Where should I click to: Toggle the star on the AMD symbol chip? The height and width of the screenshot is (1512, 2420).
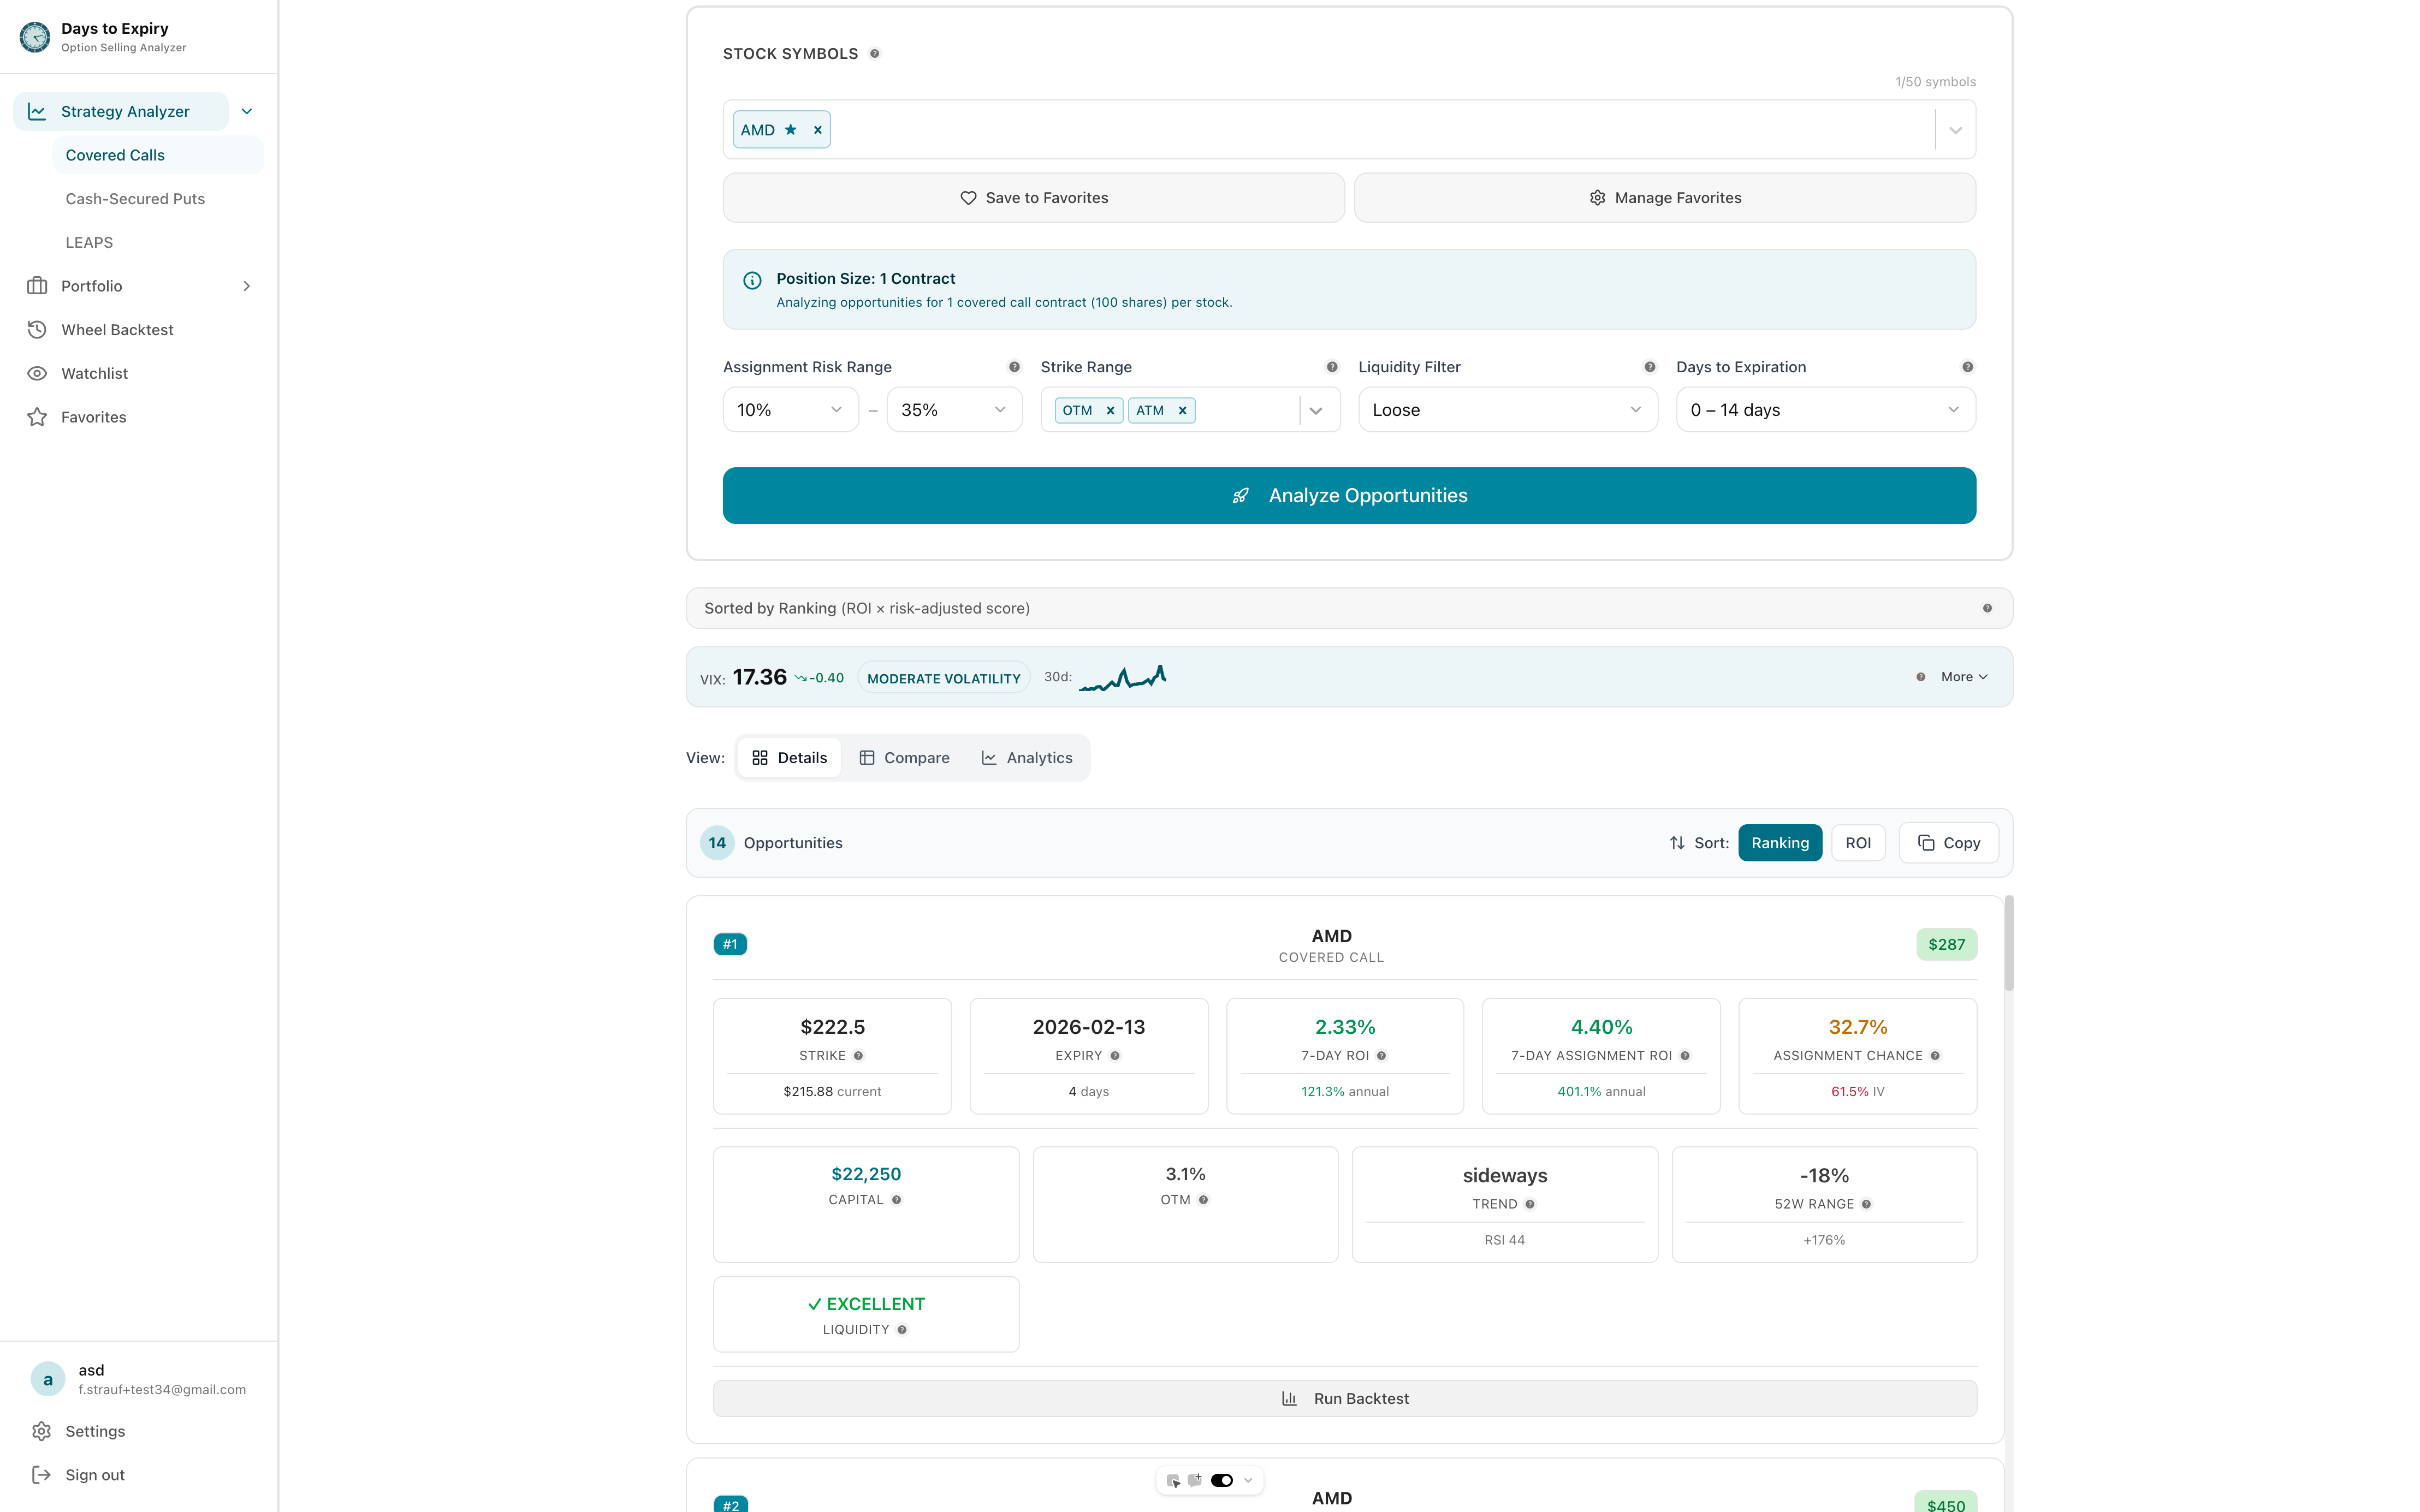(x=790, y=129)
